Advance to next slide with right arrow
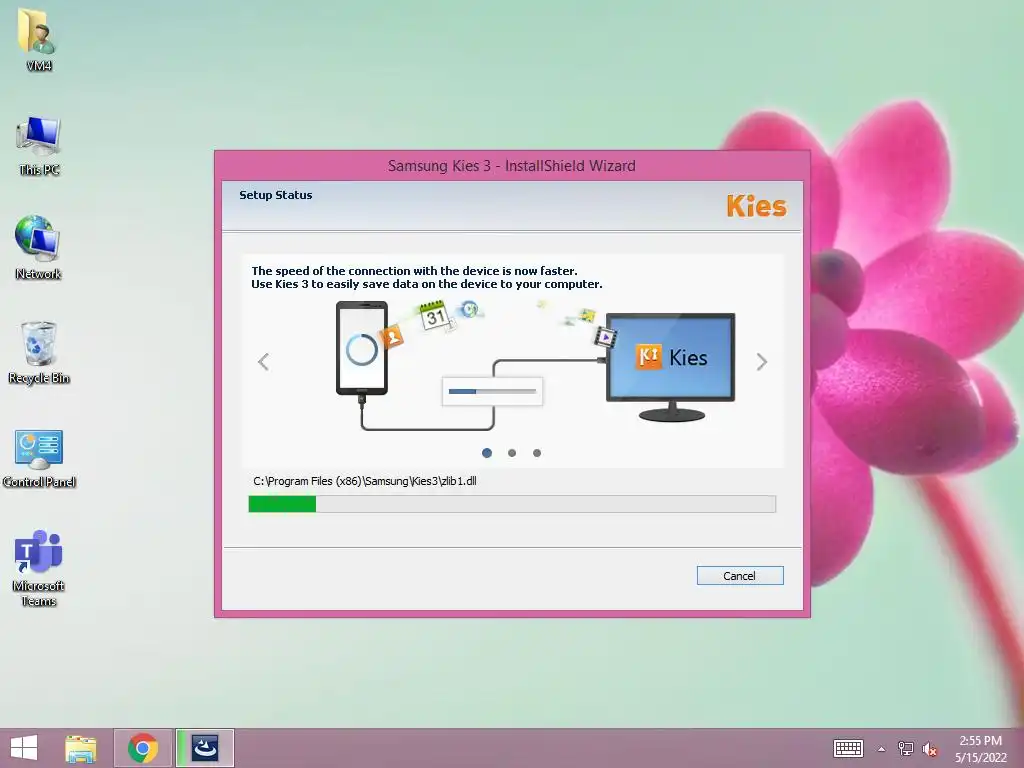The image size is (1024, 768). (761, 361)
